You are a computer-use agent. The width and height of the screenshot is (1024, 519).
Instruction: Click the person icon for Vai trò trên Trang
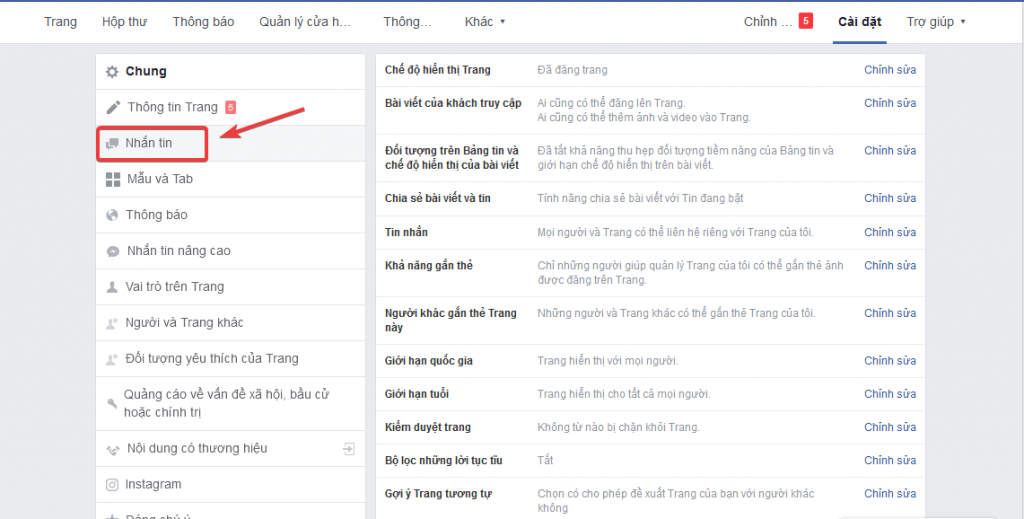113,287
